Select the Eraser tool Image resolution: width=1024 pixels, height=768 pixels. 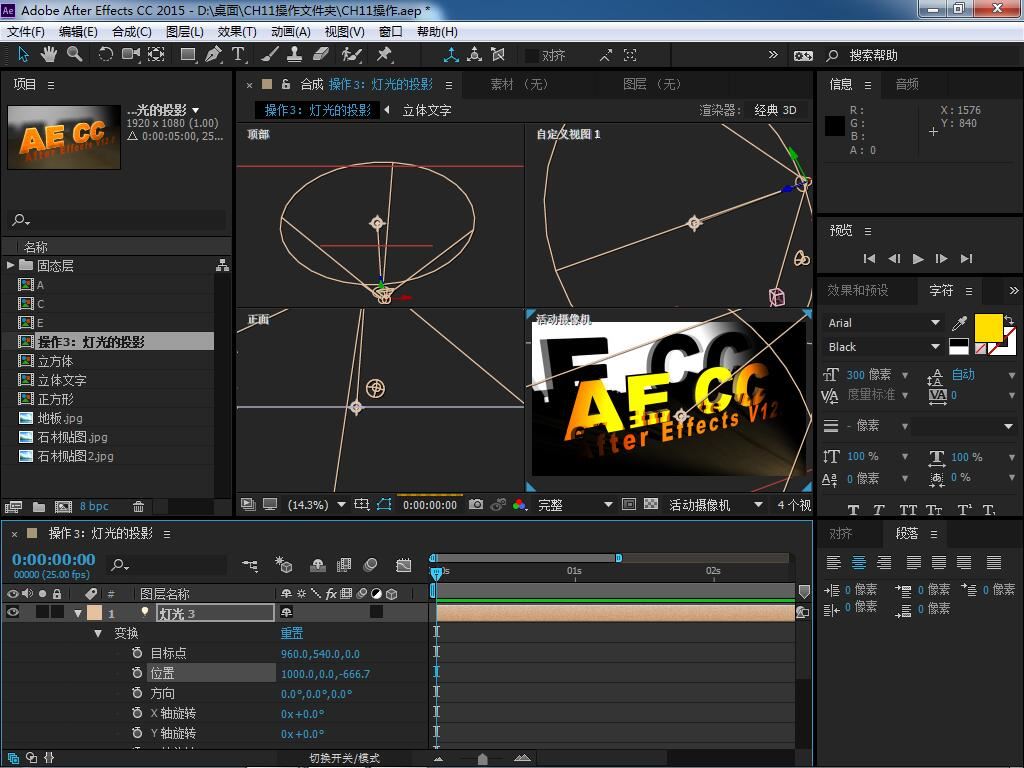pyautogui.click(x=321, y=55)
